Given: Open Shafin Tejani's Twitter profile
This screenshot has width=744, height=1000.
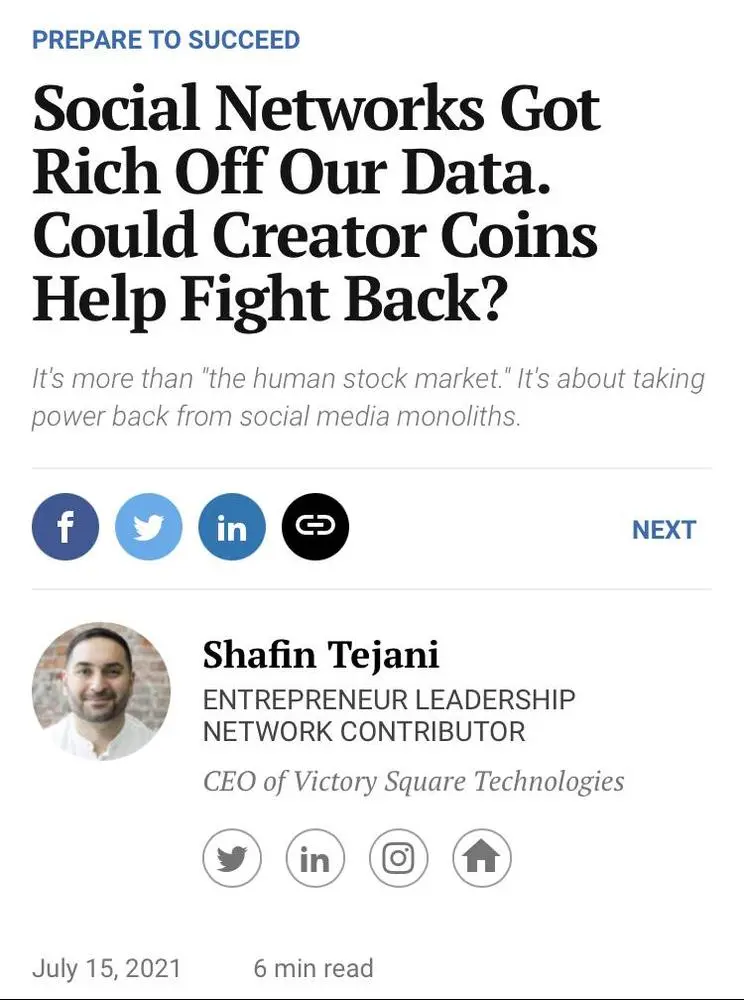Looking at the screenshot, I should tap(231, 858).
